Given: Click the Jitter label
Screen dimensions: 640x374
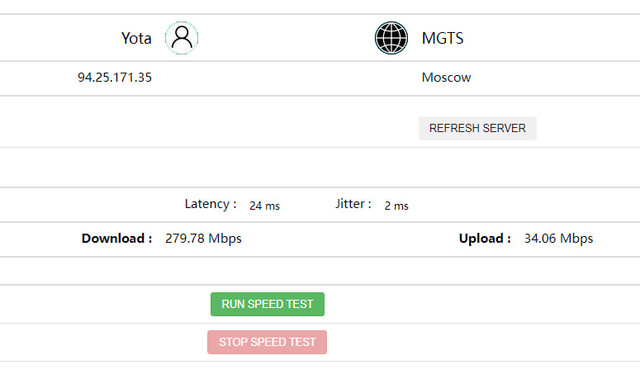Looking at the screenshot, I should (353, 203).
